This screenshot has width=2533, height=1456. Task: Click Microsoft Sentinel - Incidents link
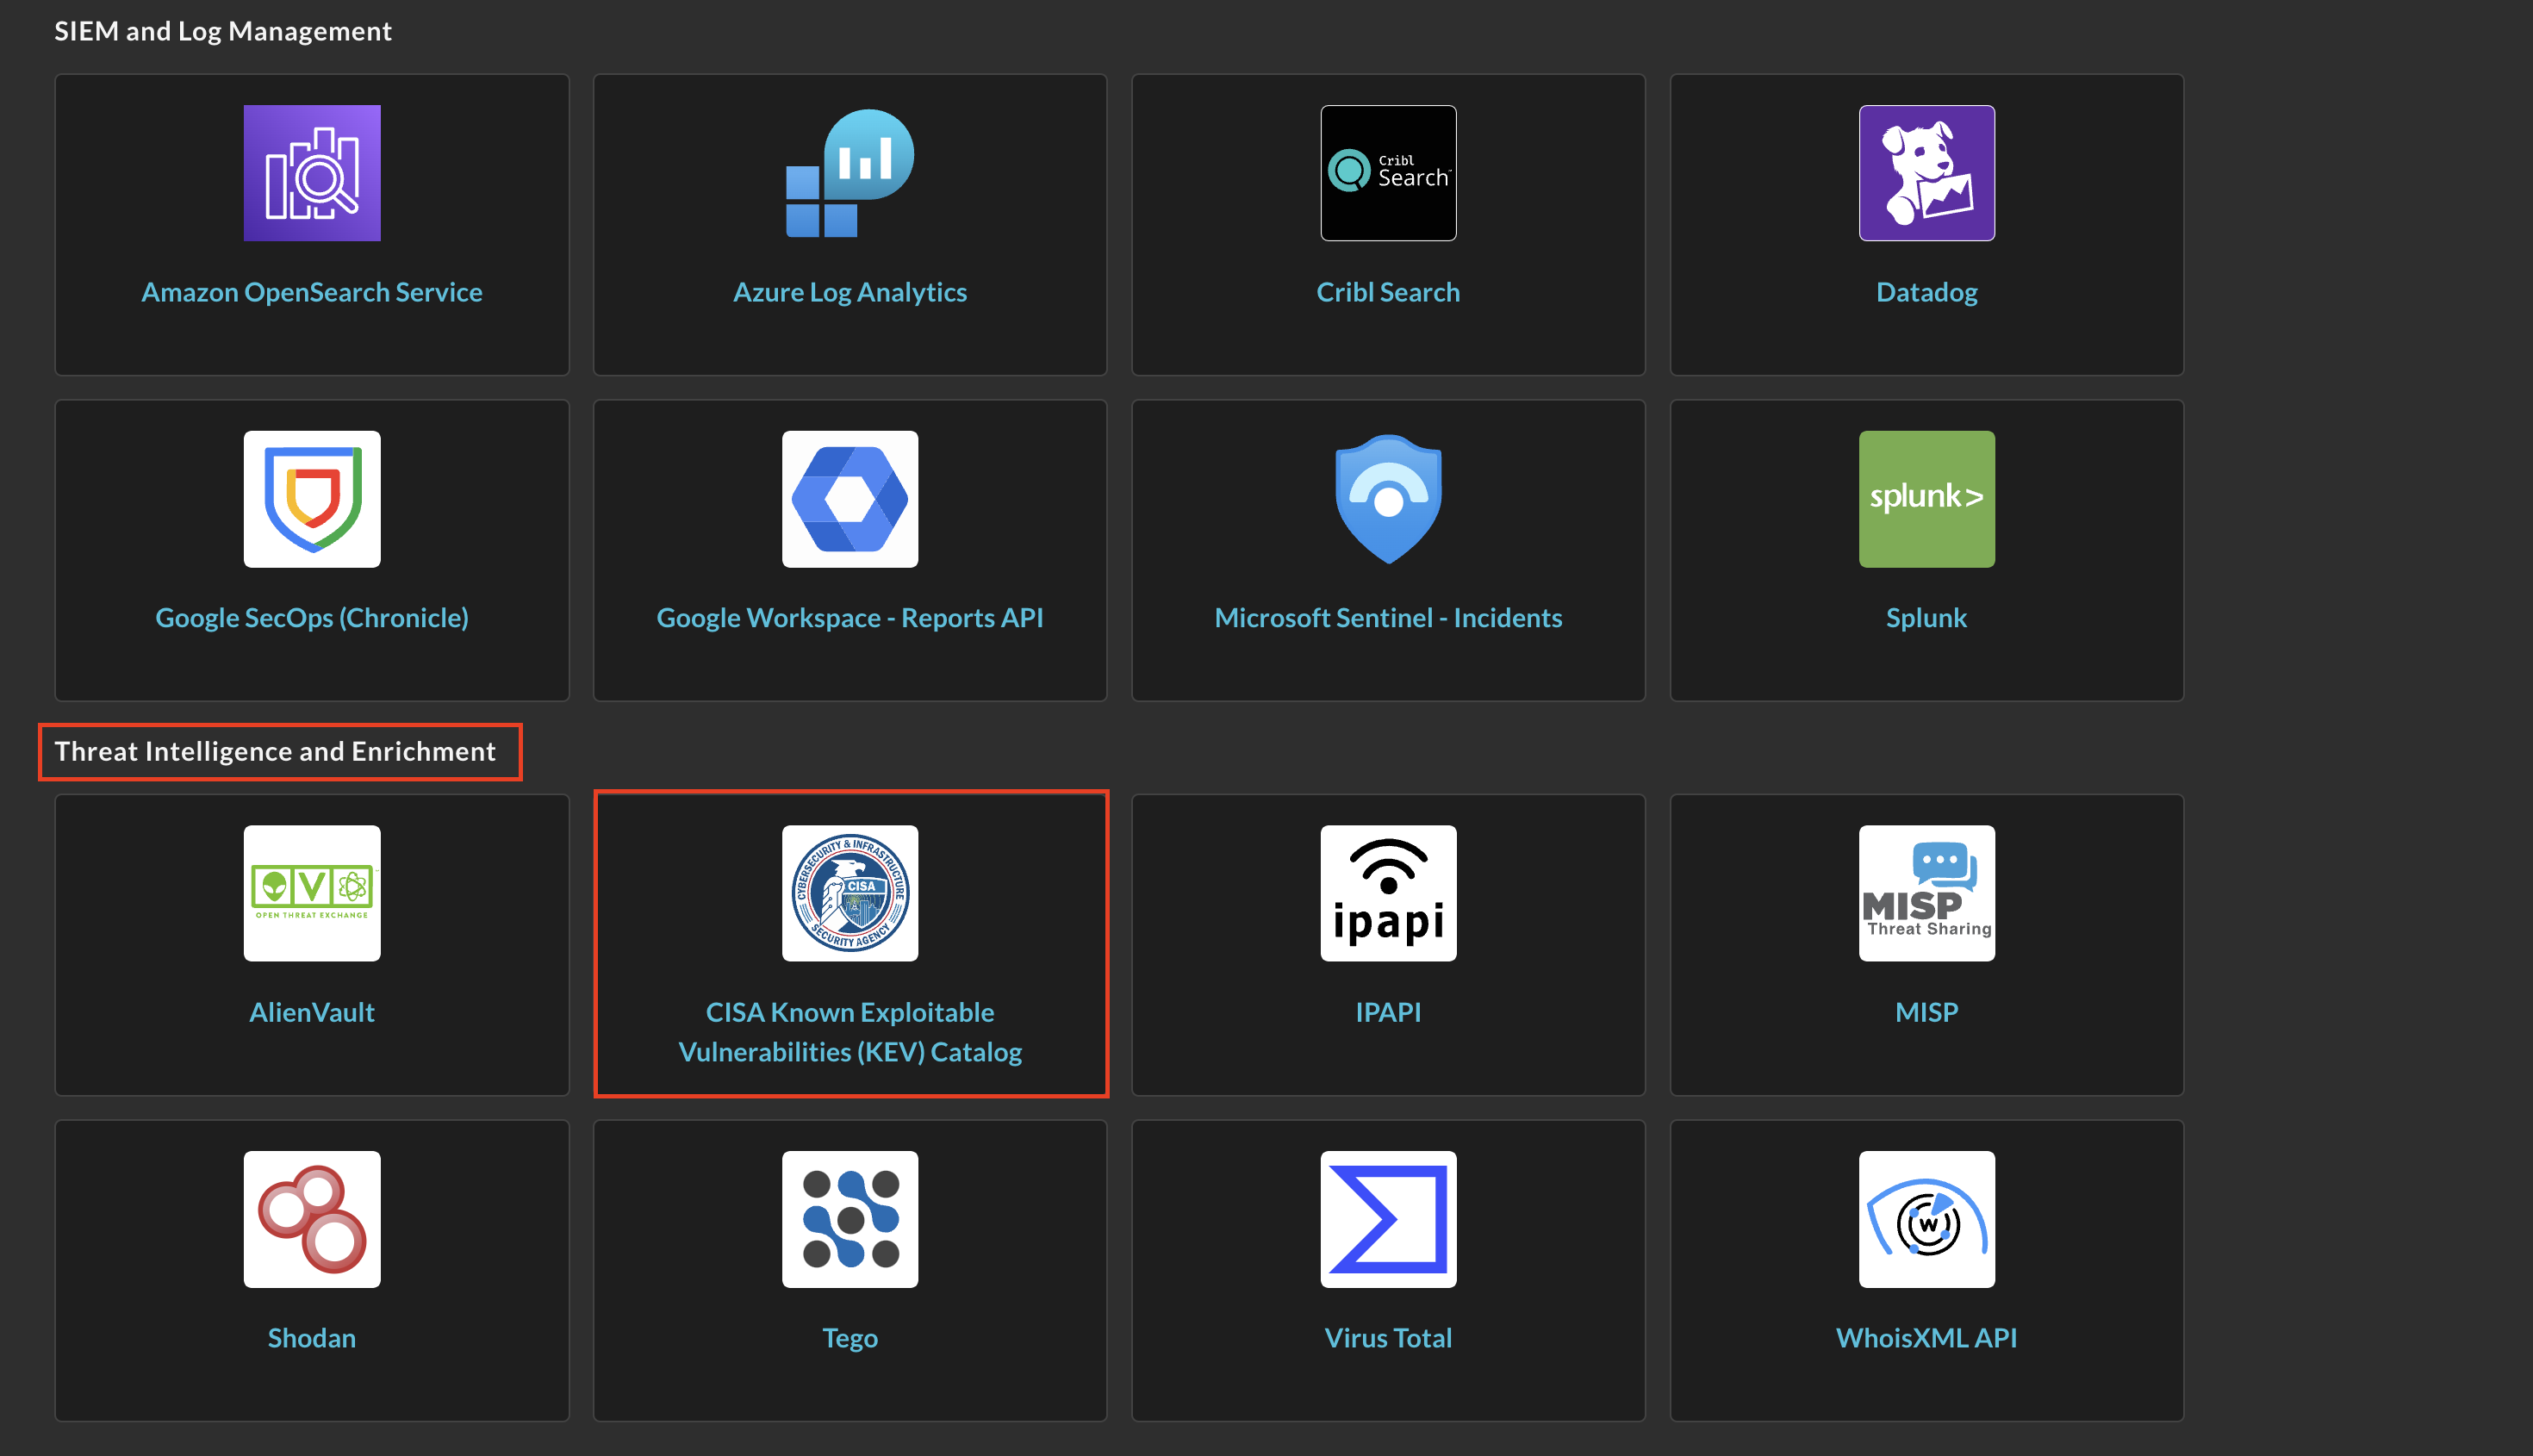click(1388, 618)
